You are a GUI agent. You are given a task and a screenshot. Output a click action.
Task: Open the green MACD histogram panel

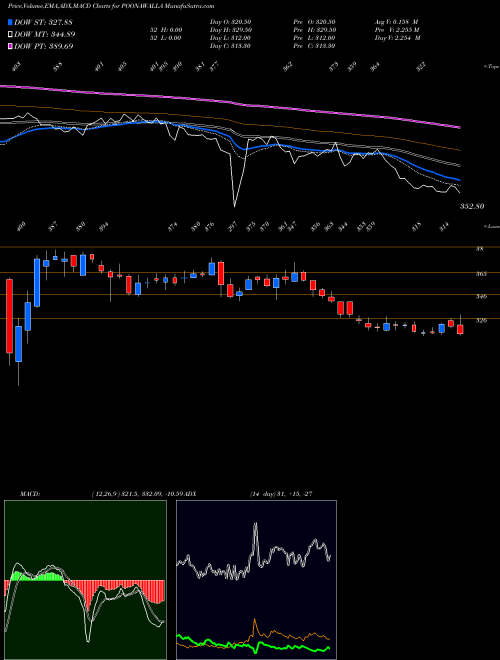click(x=85, y=580)
